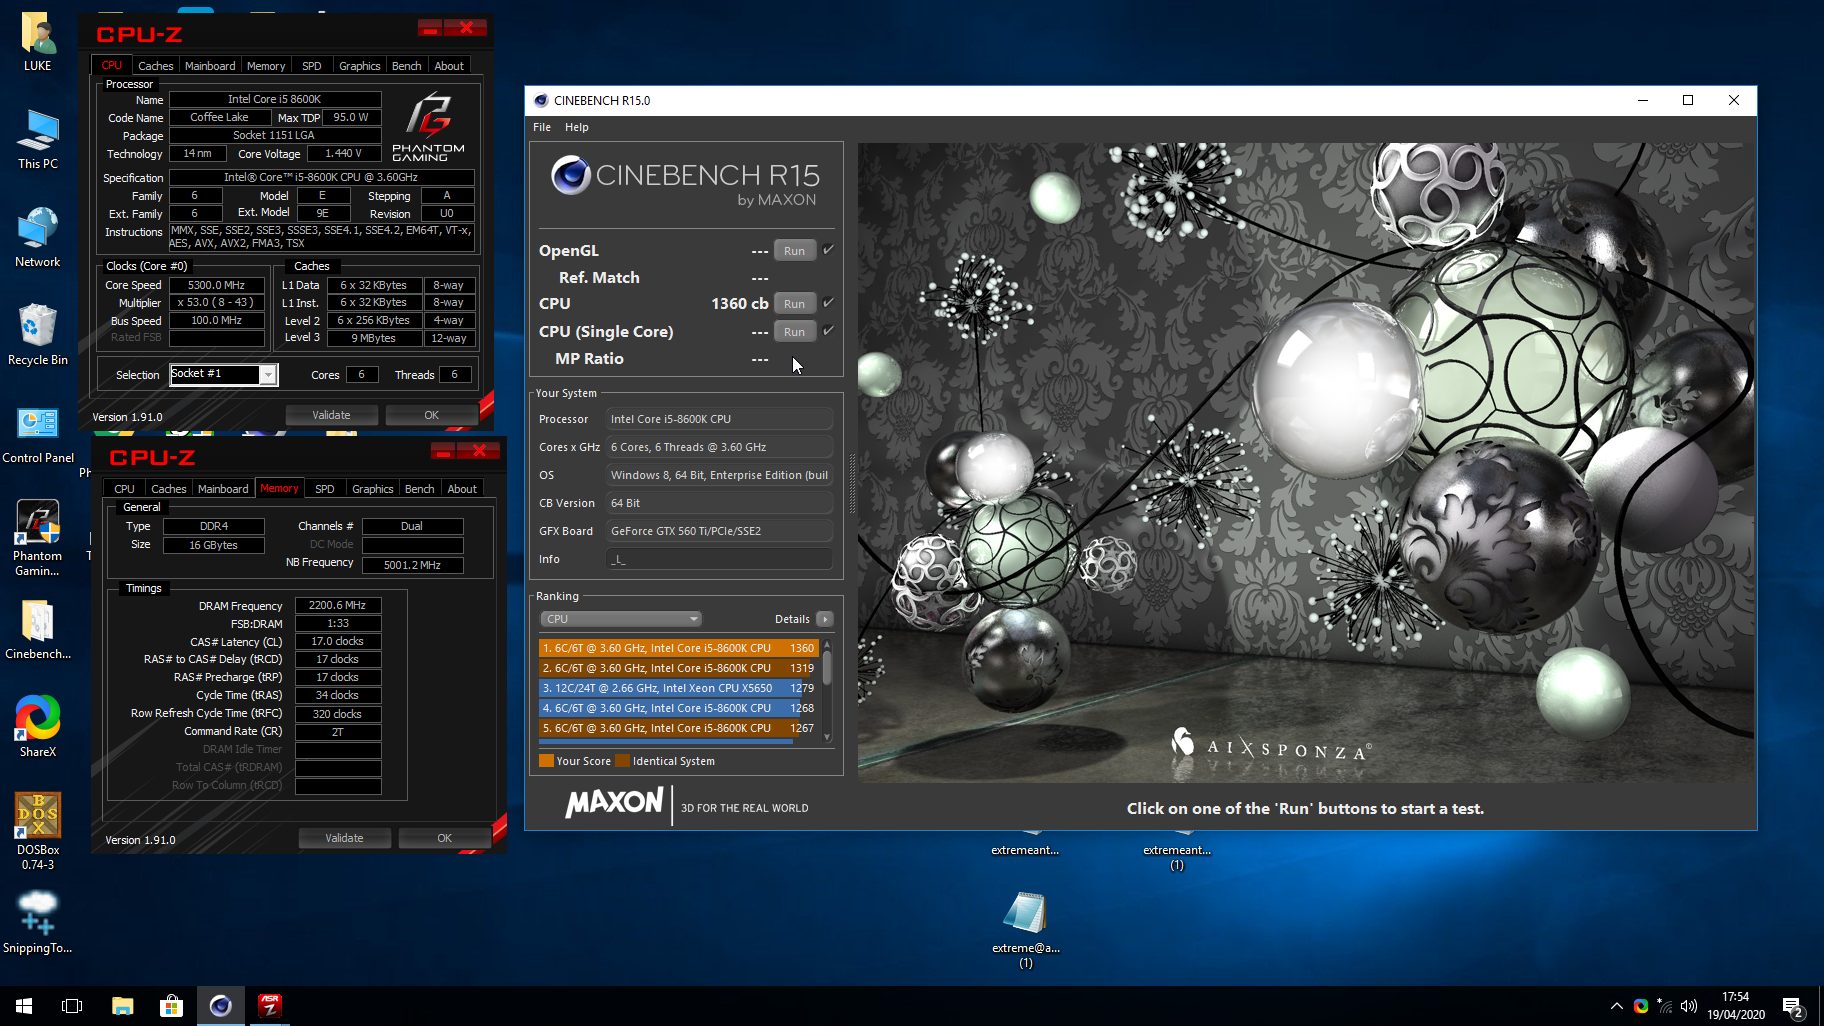This screenshot has width=1824, height=1026.
Task: Expand ranking Details arrow
Action: [x=825, y=619]
